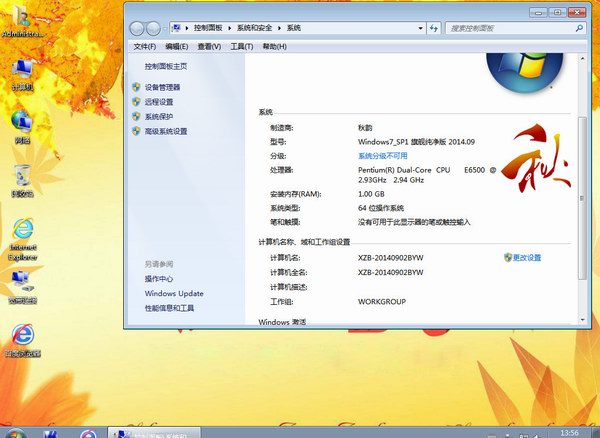Image resolution: width=600 pixels, height=438 pixels.
Task: Open the pinned browser icon on the taskbar
Action: (x=88, y=433)
